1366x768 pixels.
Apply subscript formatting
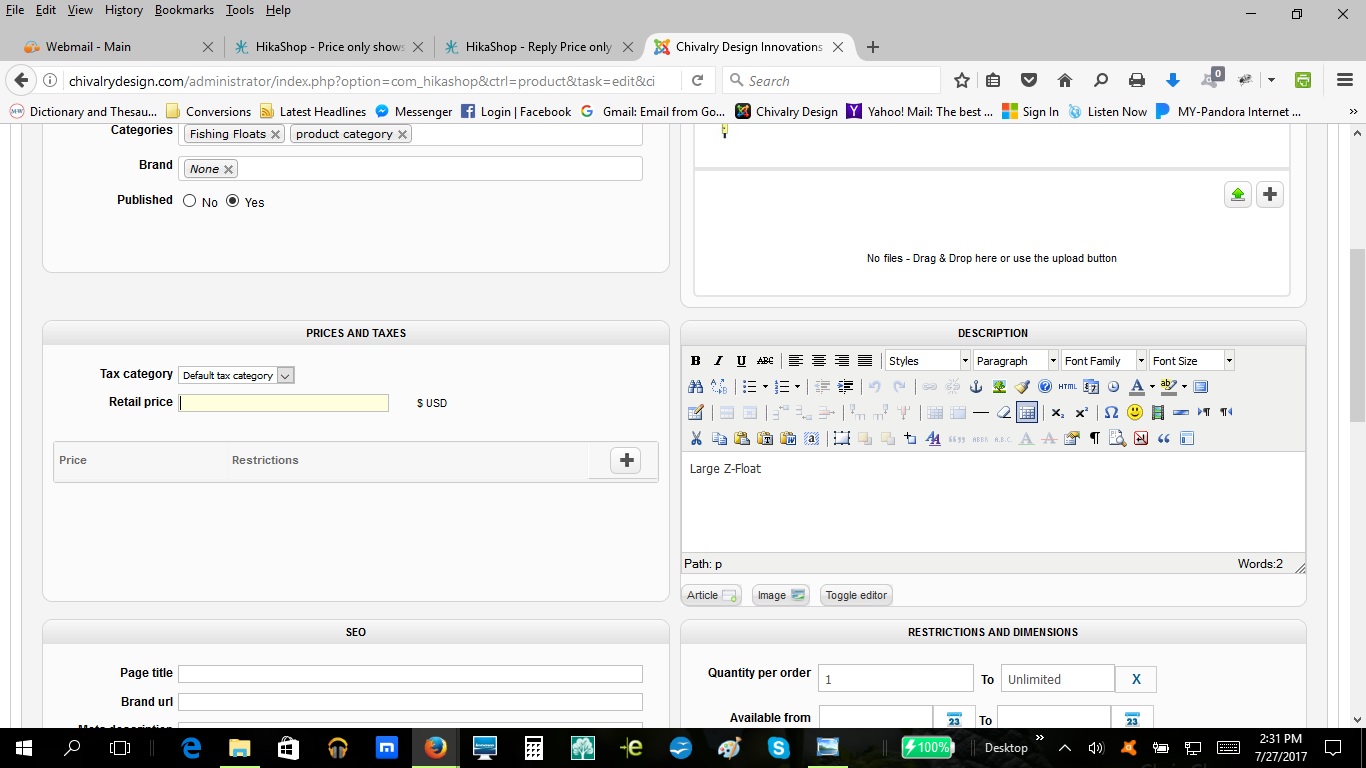pos(1057,412)
